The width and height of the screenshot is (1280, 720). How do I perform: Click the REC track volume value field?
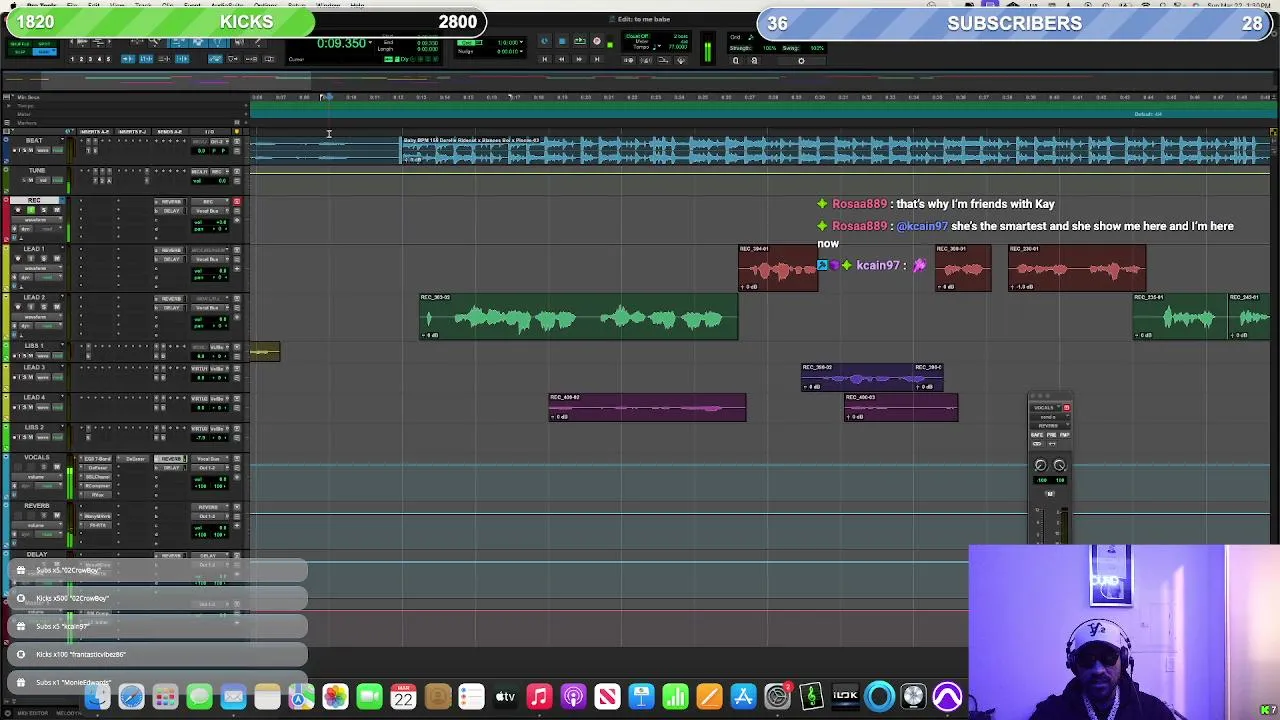point(210,222)
